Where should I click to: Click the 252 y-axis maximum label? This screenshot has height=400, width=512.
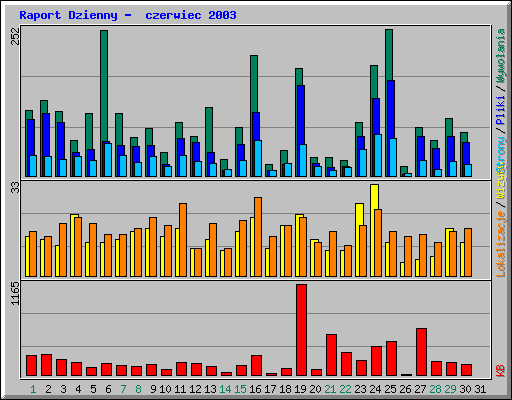pos(16,36)
